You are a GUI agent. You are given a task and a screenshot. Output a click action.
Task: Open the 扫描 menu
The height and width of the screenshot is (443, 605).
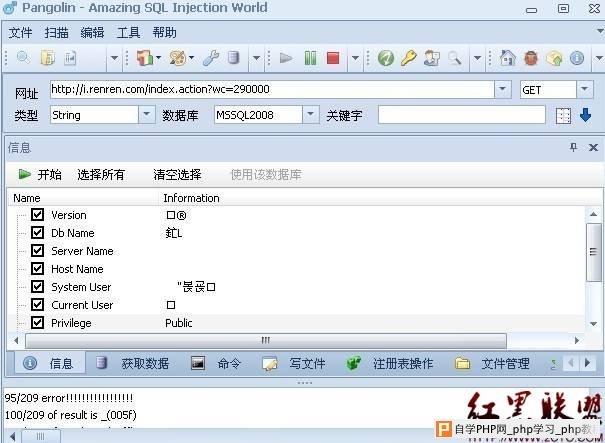pyautogui.click(x=56, y=33)
